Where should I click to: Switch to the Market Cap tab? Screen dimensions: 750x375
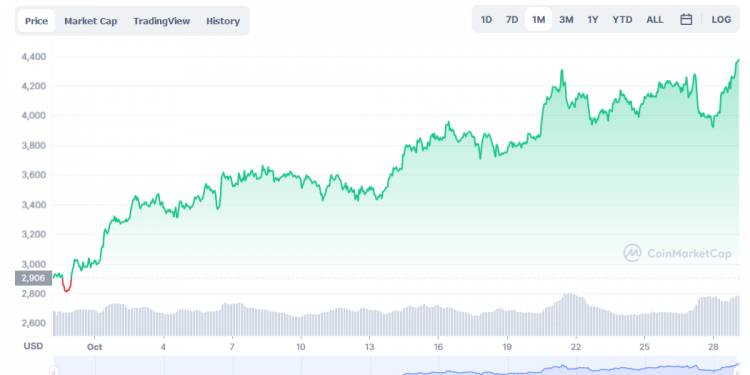pyautogui.click(x=90, y=21)
